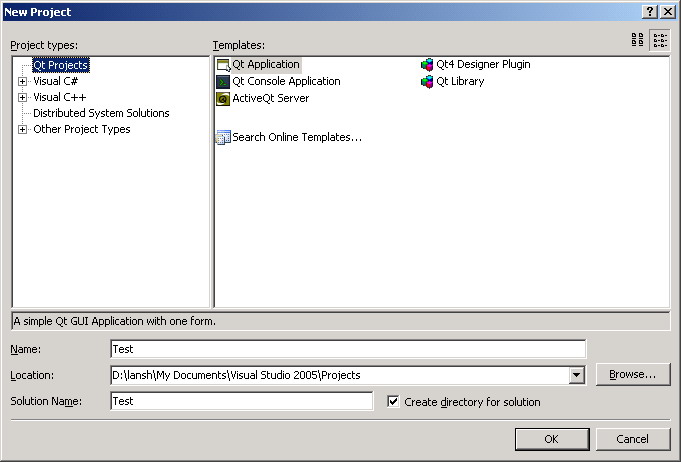Viewport: 681px width, 462px height.
Task: Click the Qt Library template icon
Action: pyautogui.click(x=427, y=82)
